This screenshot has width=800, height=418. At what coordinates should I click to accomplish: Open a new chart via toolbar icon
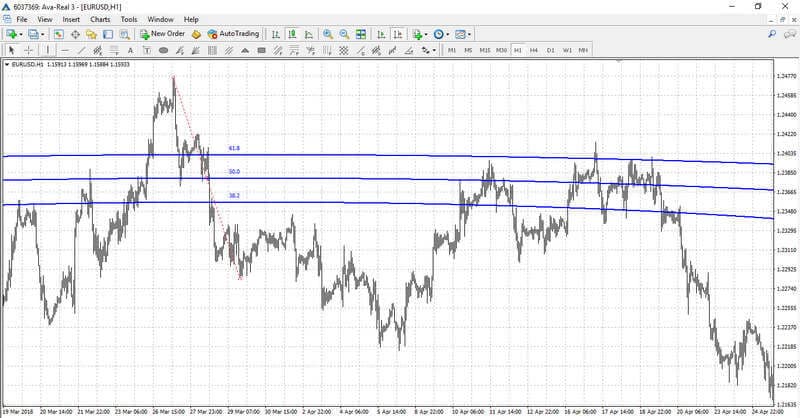11,34
